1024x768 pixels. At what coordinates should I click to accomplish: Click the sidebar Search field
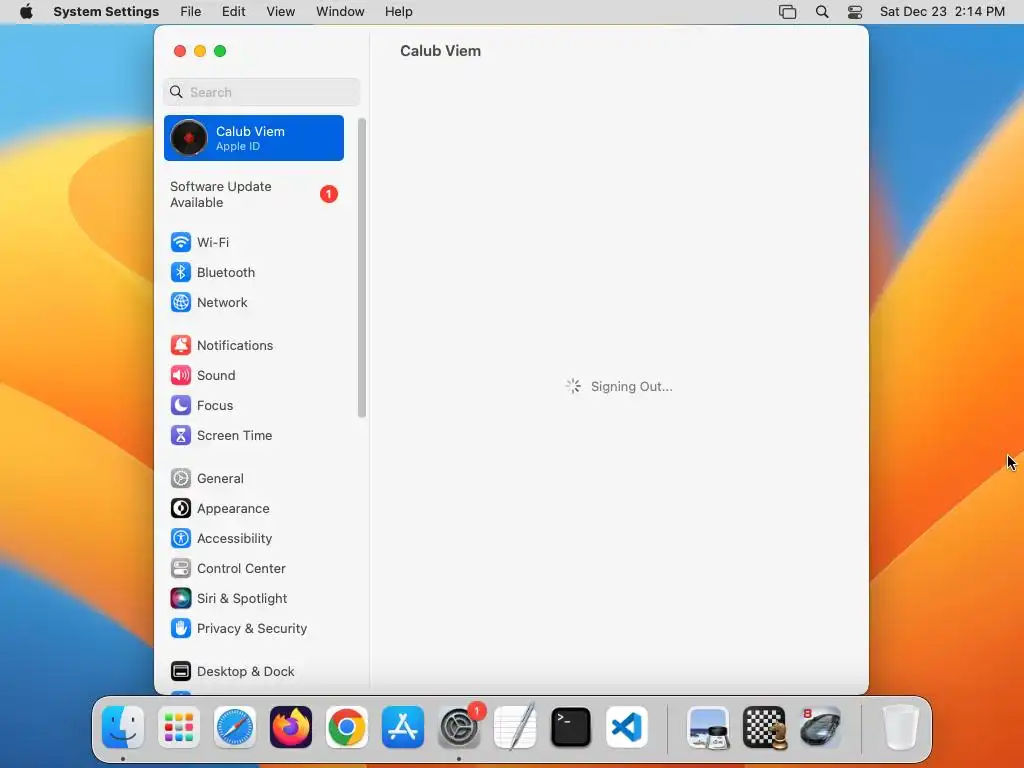(261, 92)
